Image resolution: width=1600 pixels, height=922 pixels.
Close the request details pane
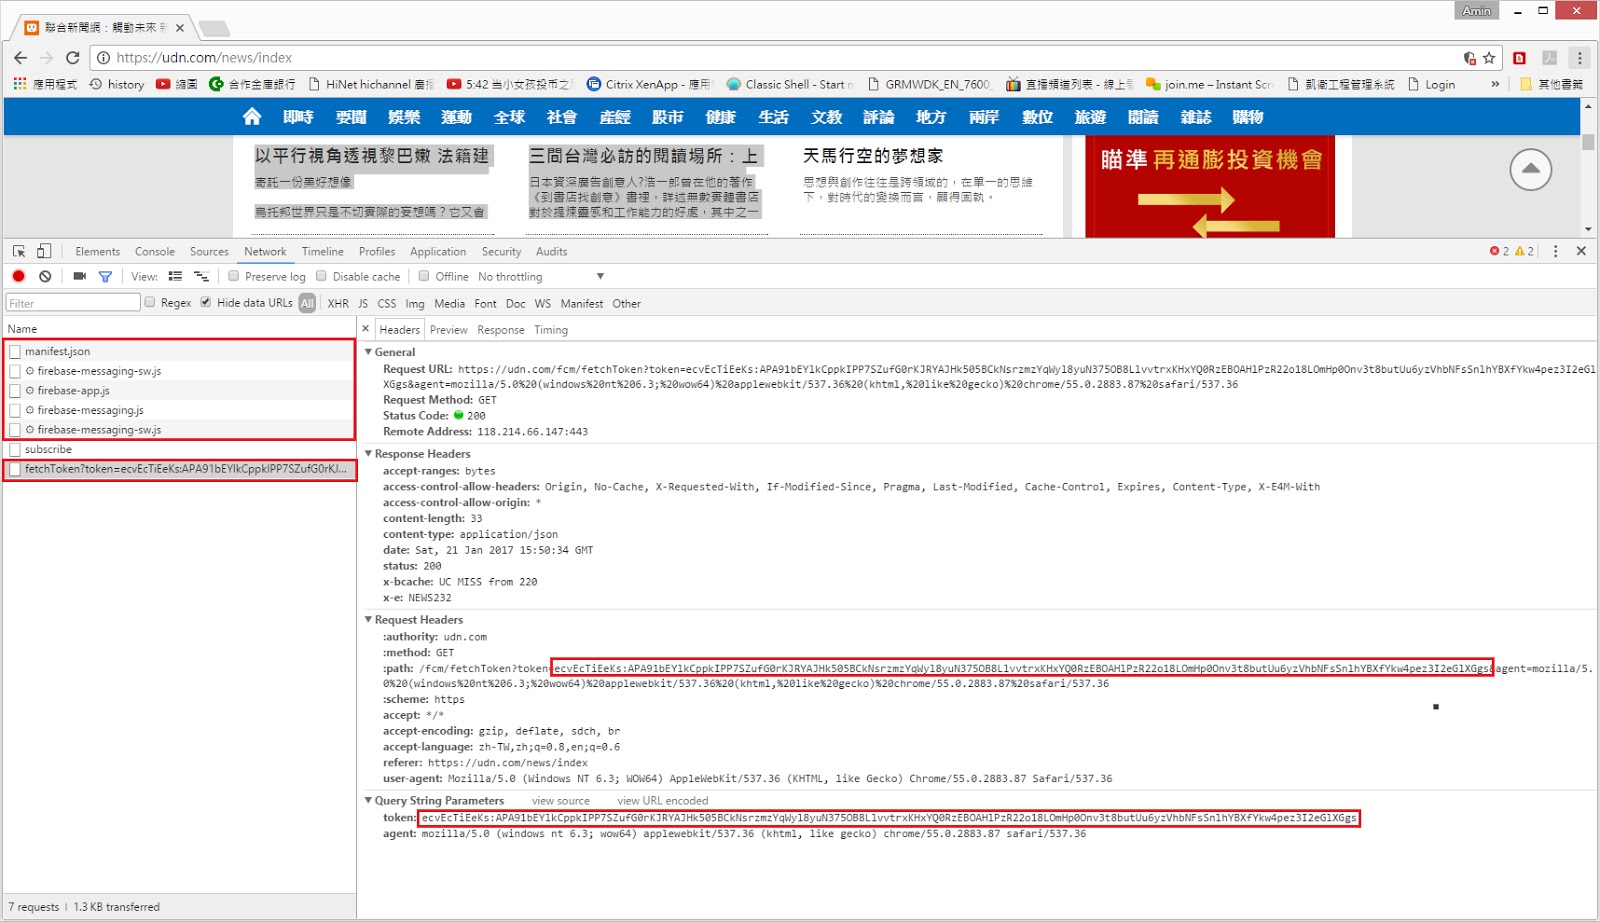pyautogui.click(x=365, y=329)
